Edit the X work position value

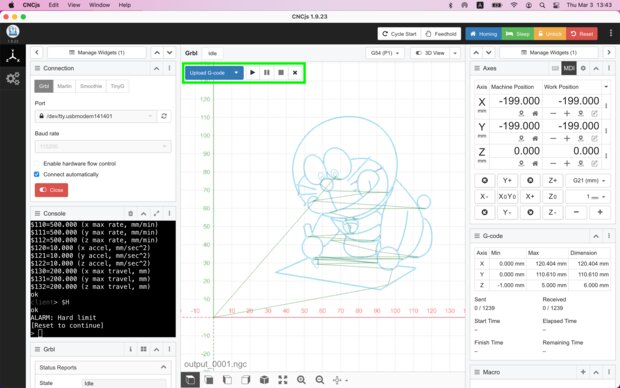pos(594,114)
